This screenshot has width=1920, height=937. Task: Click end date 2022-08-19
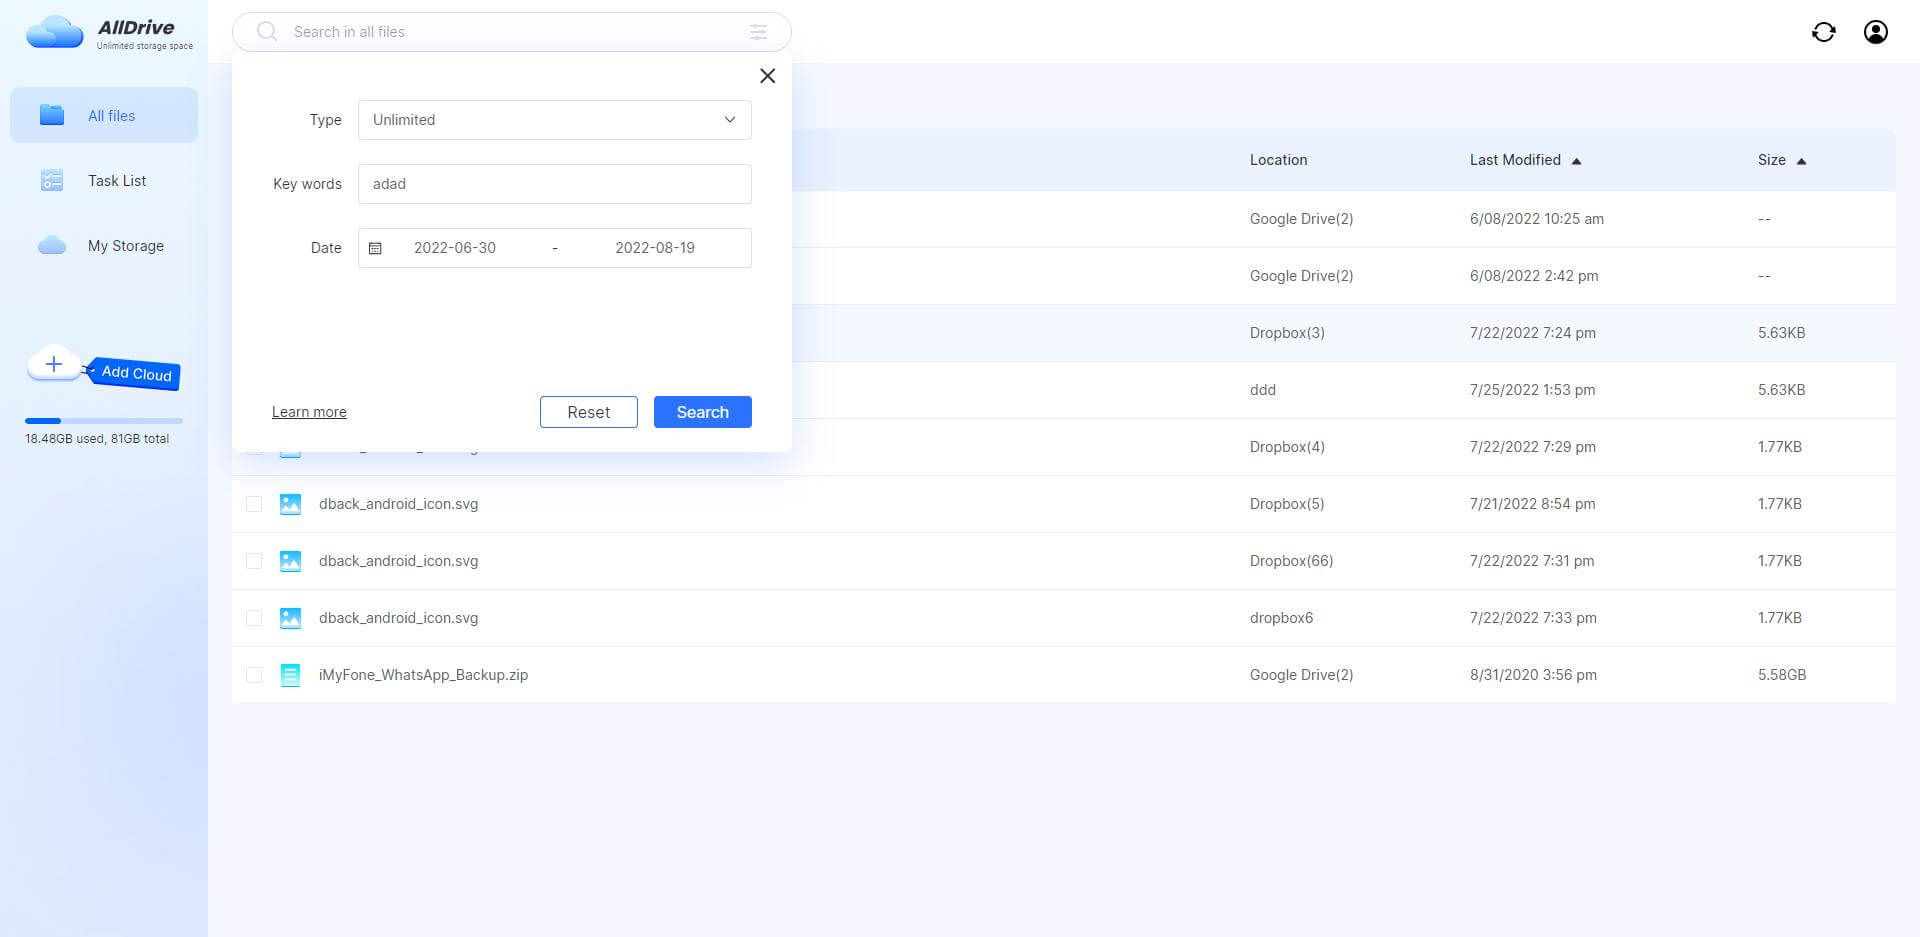click(x=655, y=248)
